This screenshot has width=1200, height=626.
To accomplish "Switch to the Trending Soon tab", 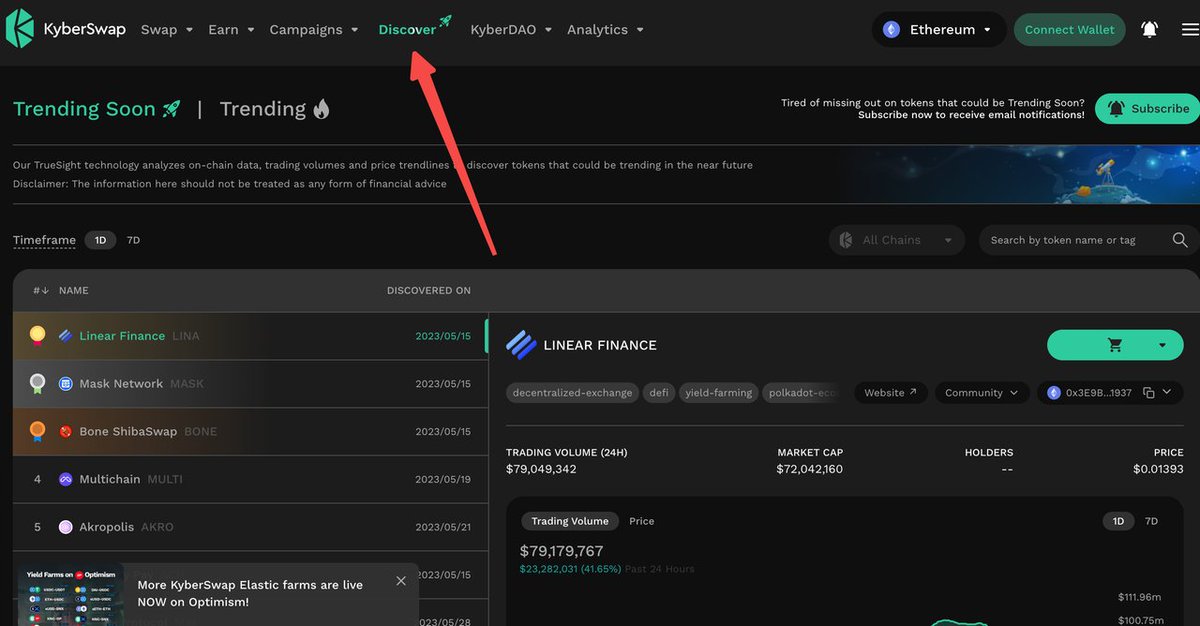I will 97,109.
